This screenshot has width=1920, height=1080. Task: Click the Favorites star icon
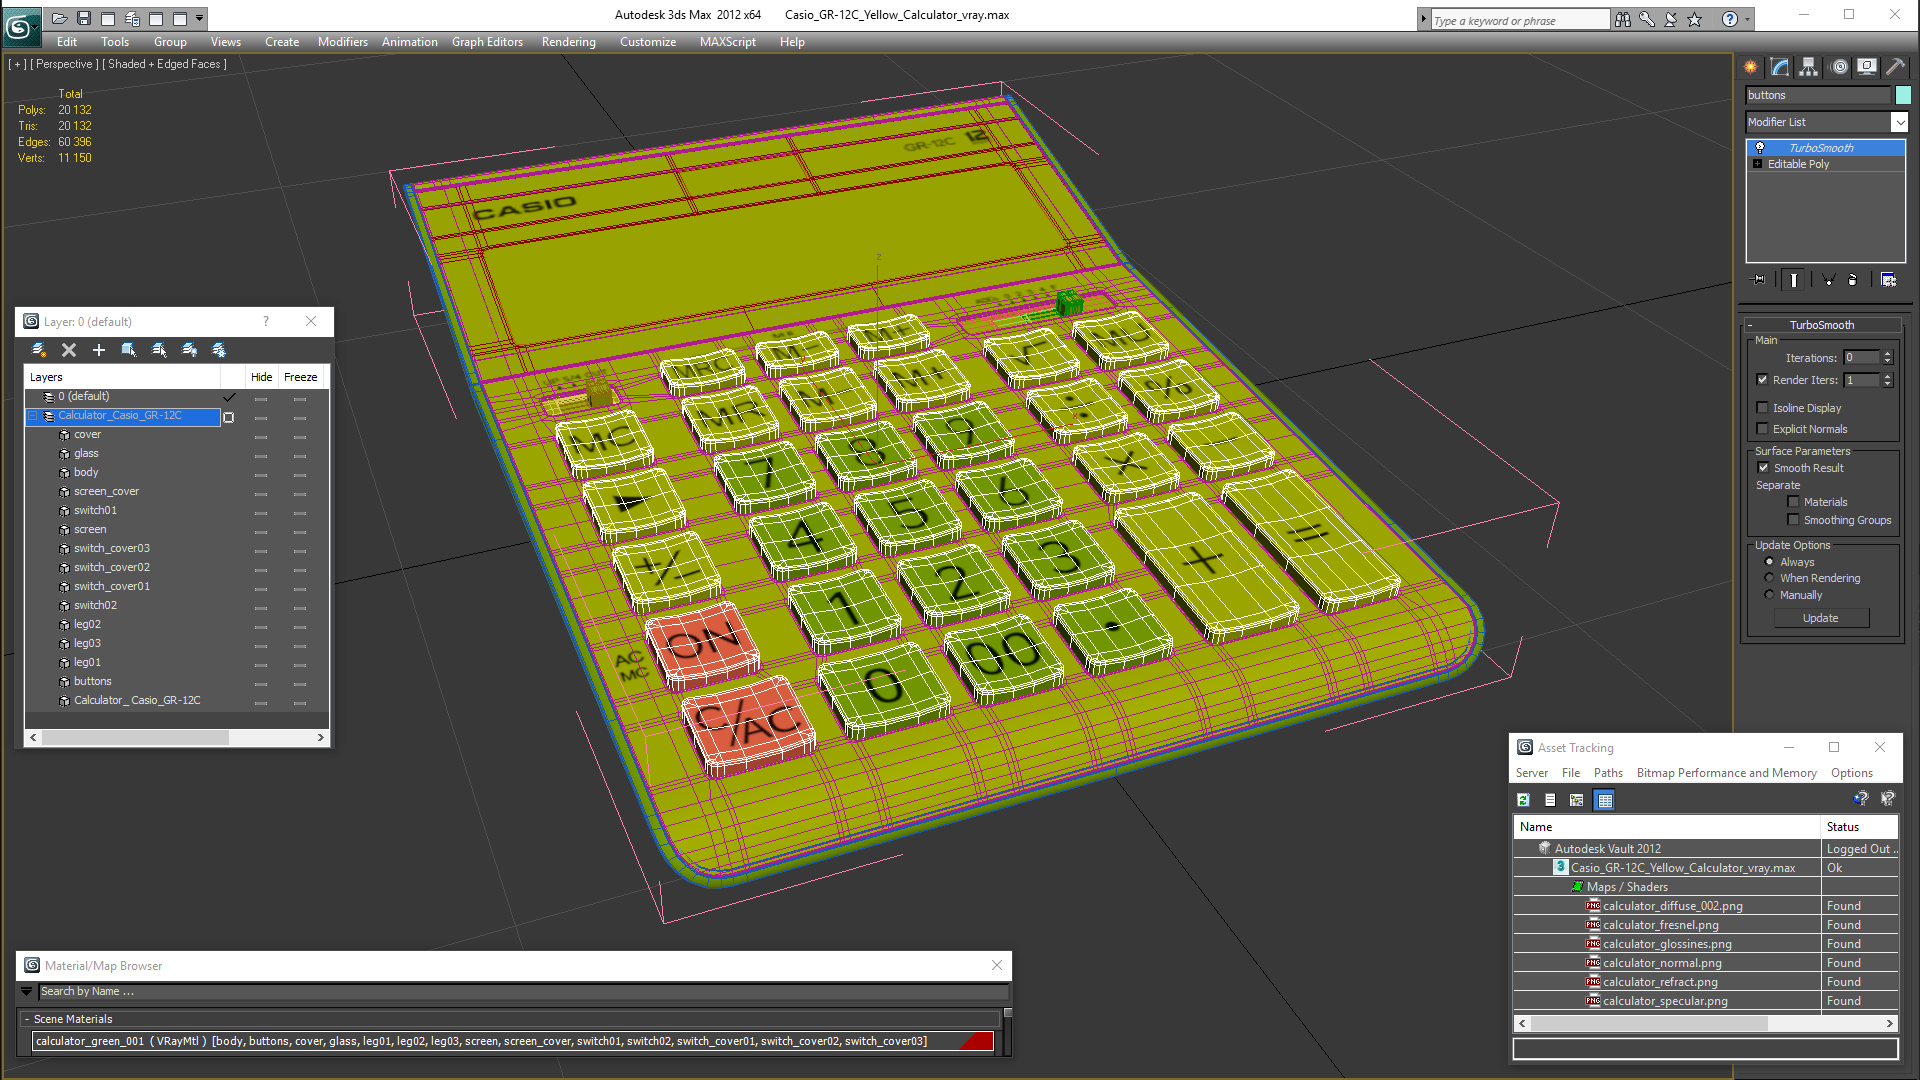pyautogui.click(x=1695, y=19)
